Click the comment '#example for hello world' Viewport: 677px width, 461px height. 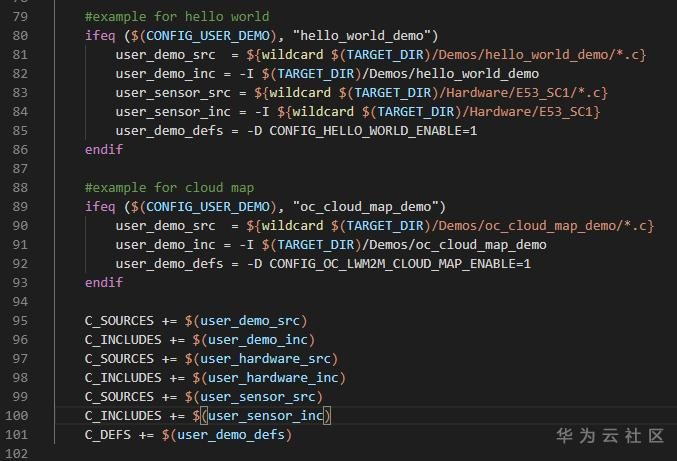pyautogui.click(x=177, y=16)
